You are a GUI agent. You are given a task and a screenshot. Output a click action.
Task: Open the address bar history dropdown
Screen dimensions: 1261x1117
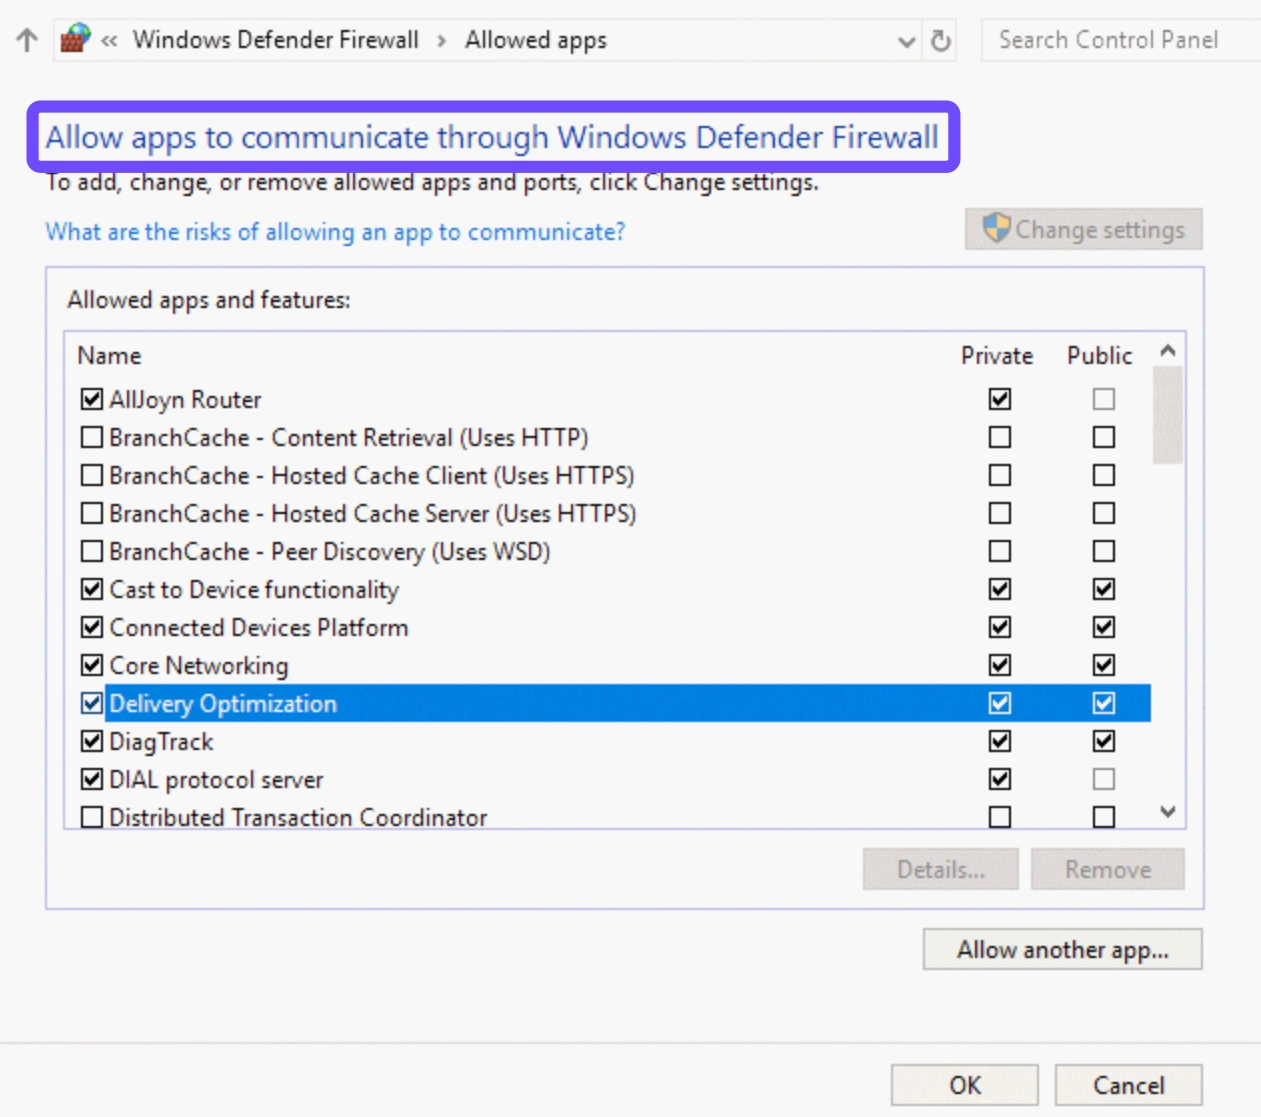pos(906,42)
